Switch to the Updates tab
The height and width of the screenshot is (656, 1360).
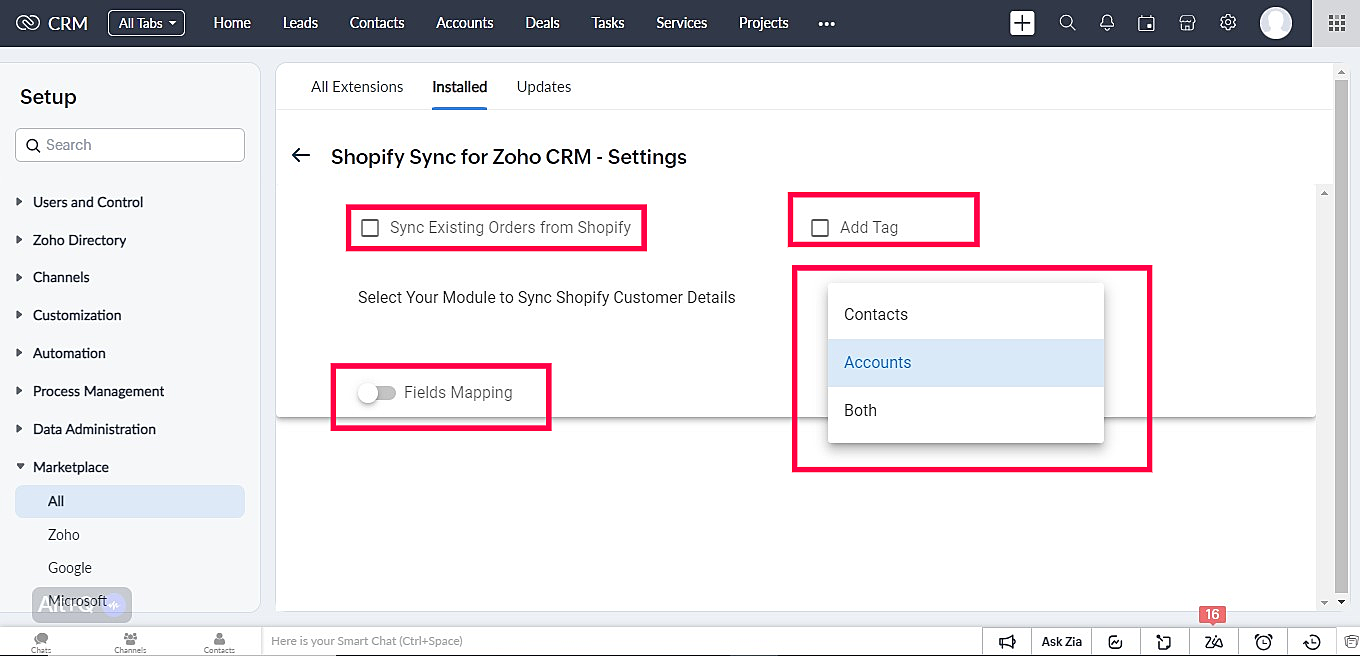[544, 87]
